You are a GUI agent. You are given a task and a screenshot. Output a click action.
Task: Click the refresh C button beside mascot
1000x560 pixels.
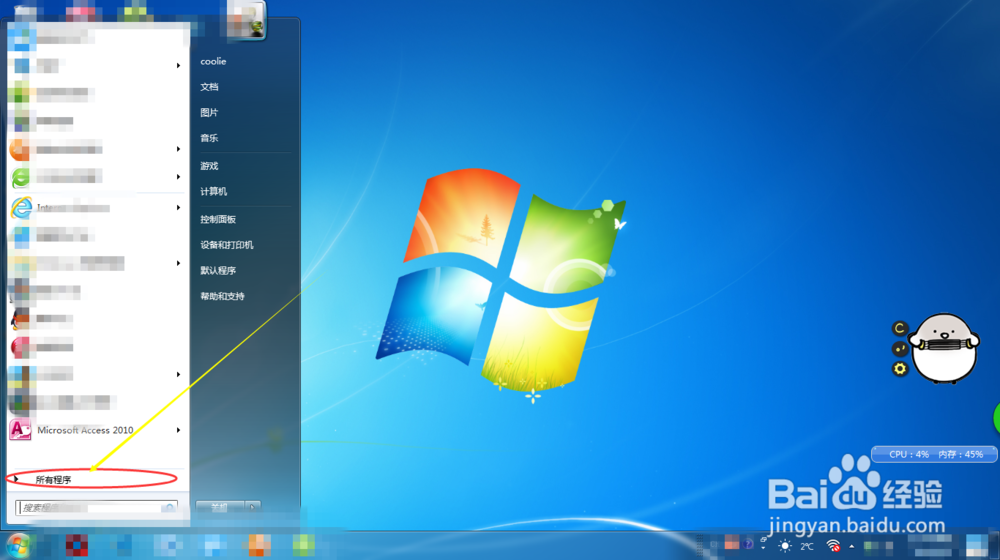tap(899, 328)
